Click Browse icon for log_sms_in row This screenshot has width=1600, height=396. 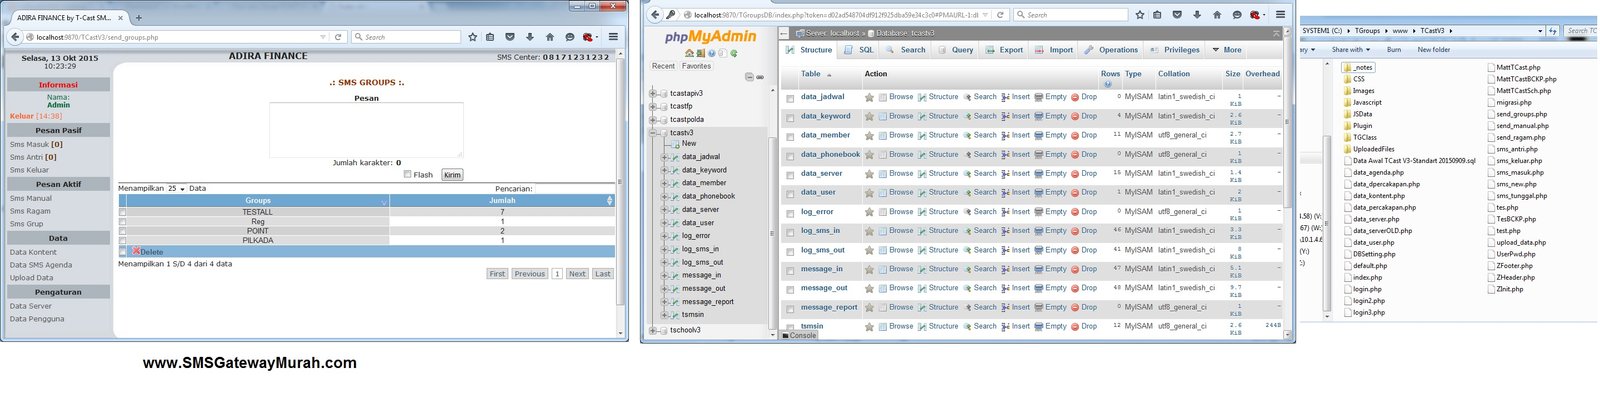[883, 231]
